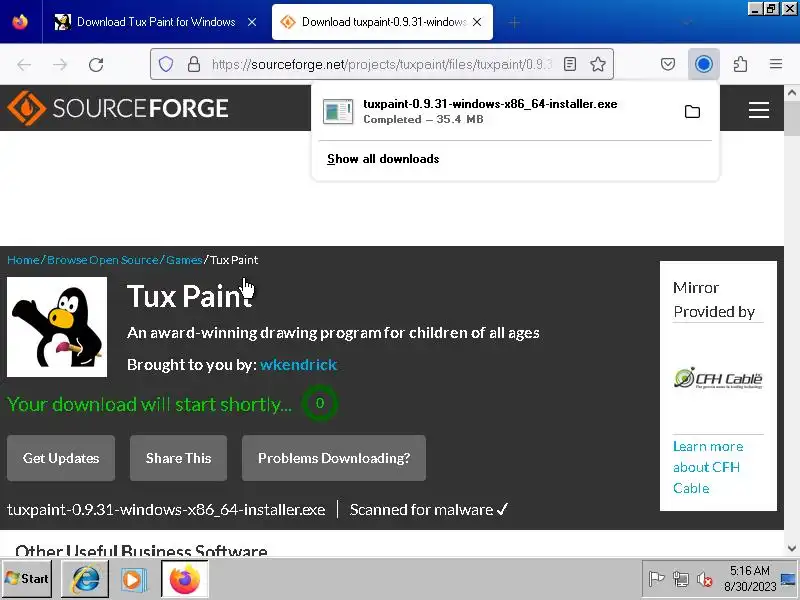Open network status tray icon

click(681, 579)
